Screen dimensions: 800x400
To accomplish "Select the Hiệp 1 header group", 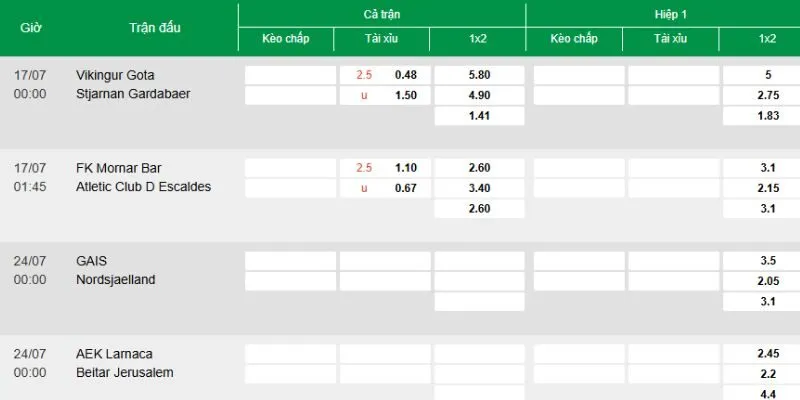I will pyautogui.click(x=670, y=15).
